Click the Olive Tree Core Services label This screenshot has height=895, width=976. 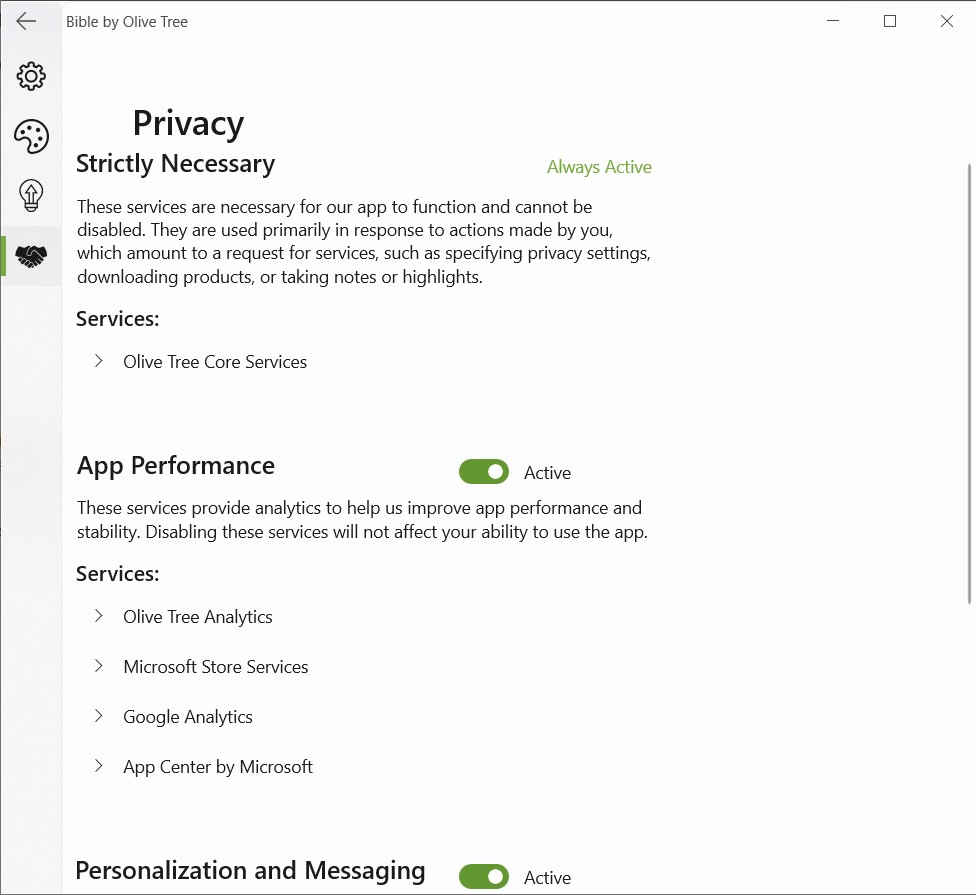click(215, 362)
